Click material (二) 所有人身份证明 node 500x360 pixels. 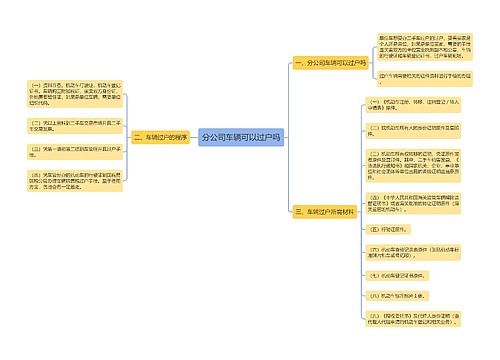click(x=413, y=131)
